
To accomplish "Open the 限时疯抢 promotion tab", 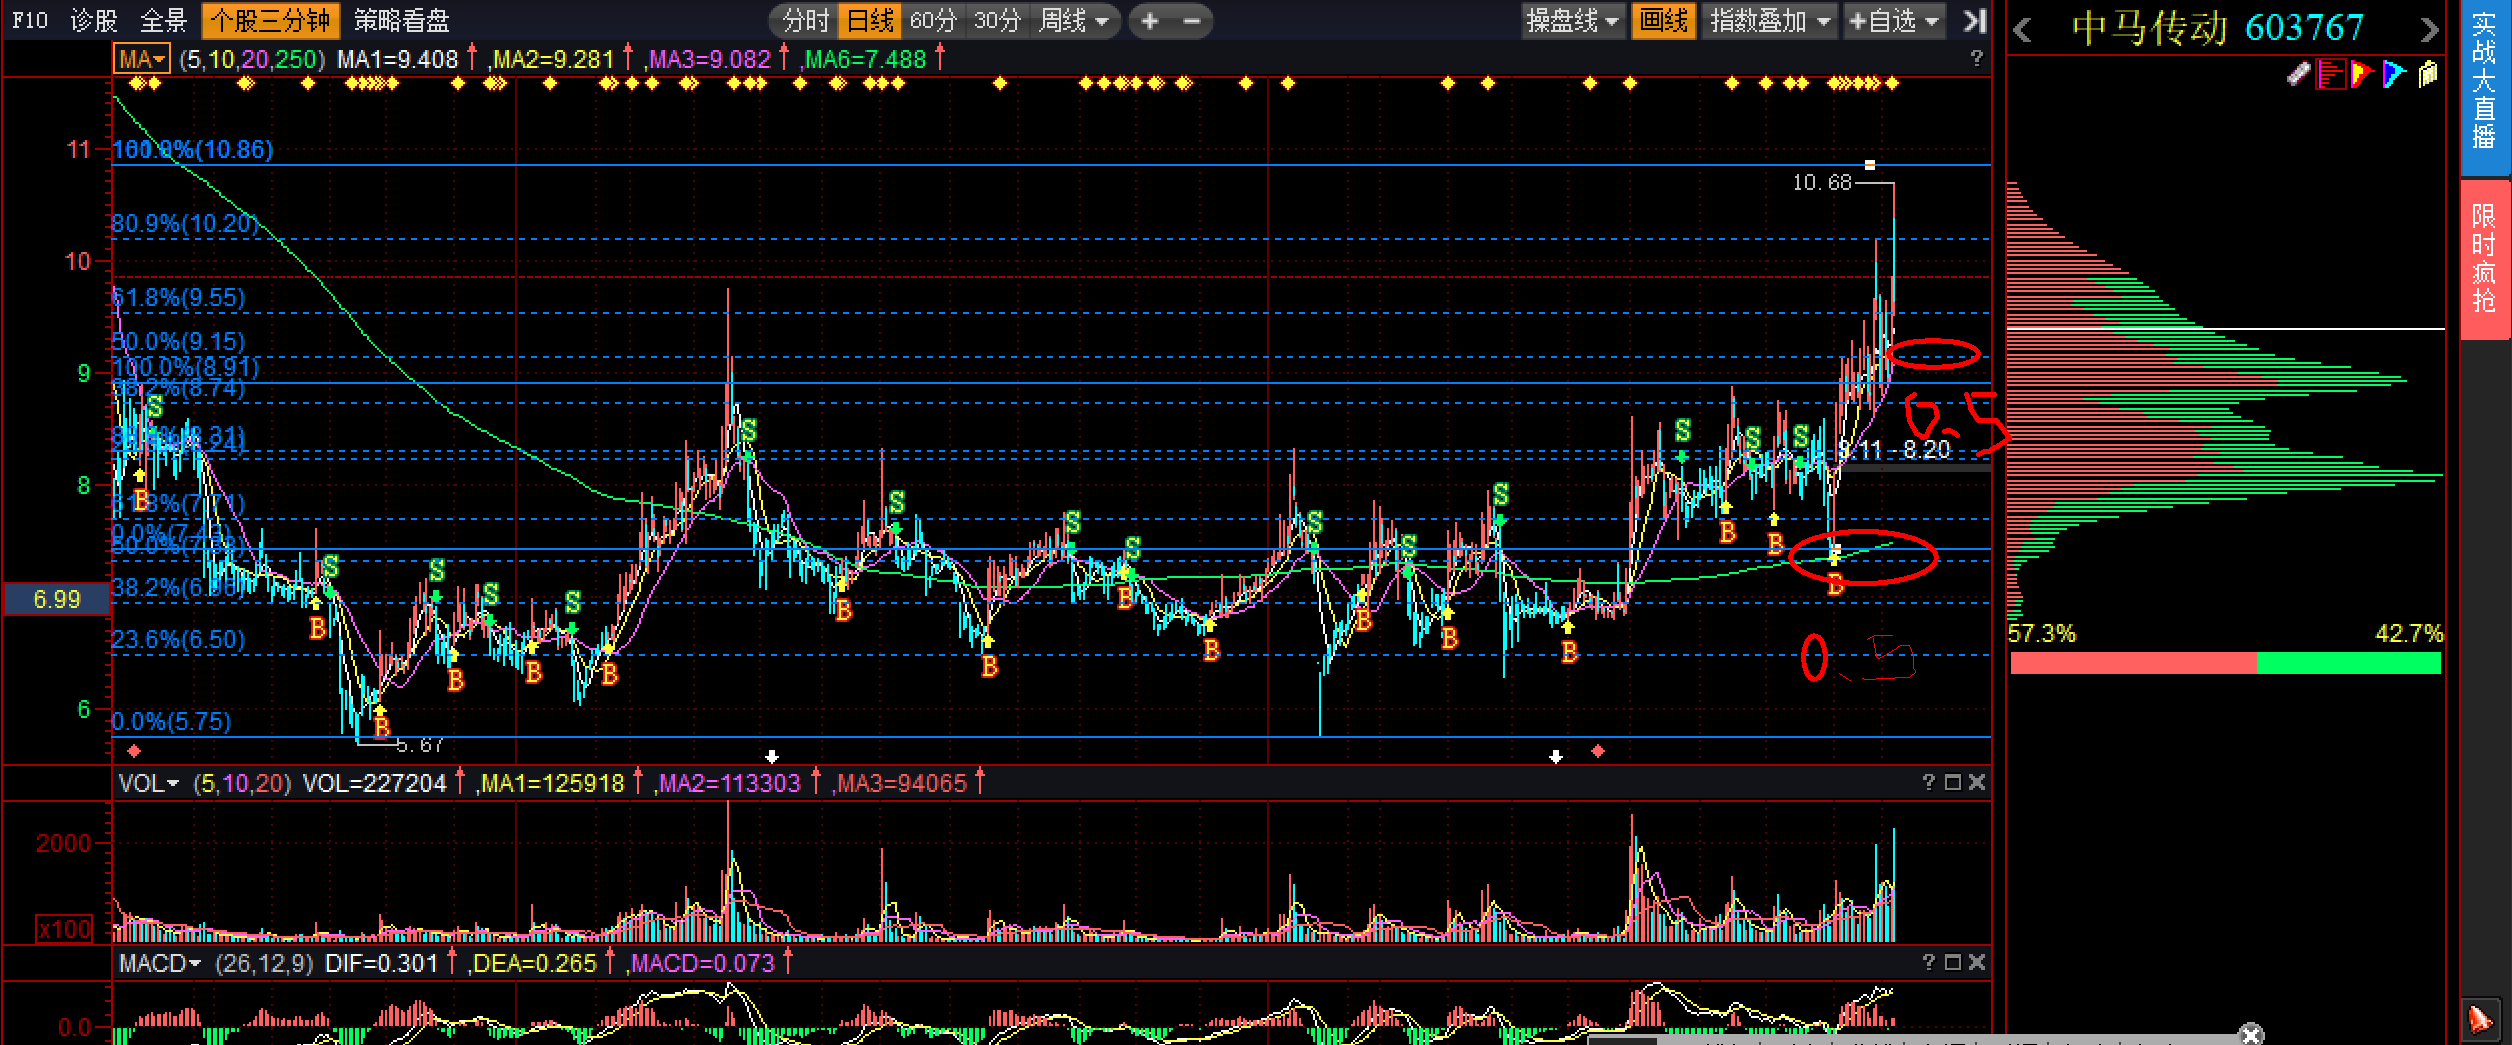I will 2484,258.
